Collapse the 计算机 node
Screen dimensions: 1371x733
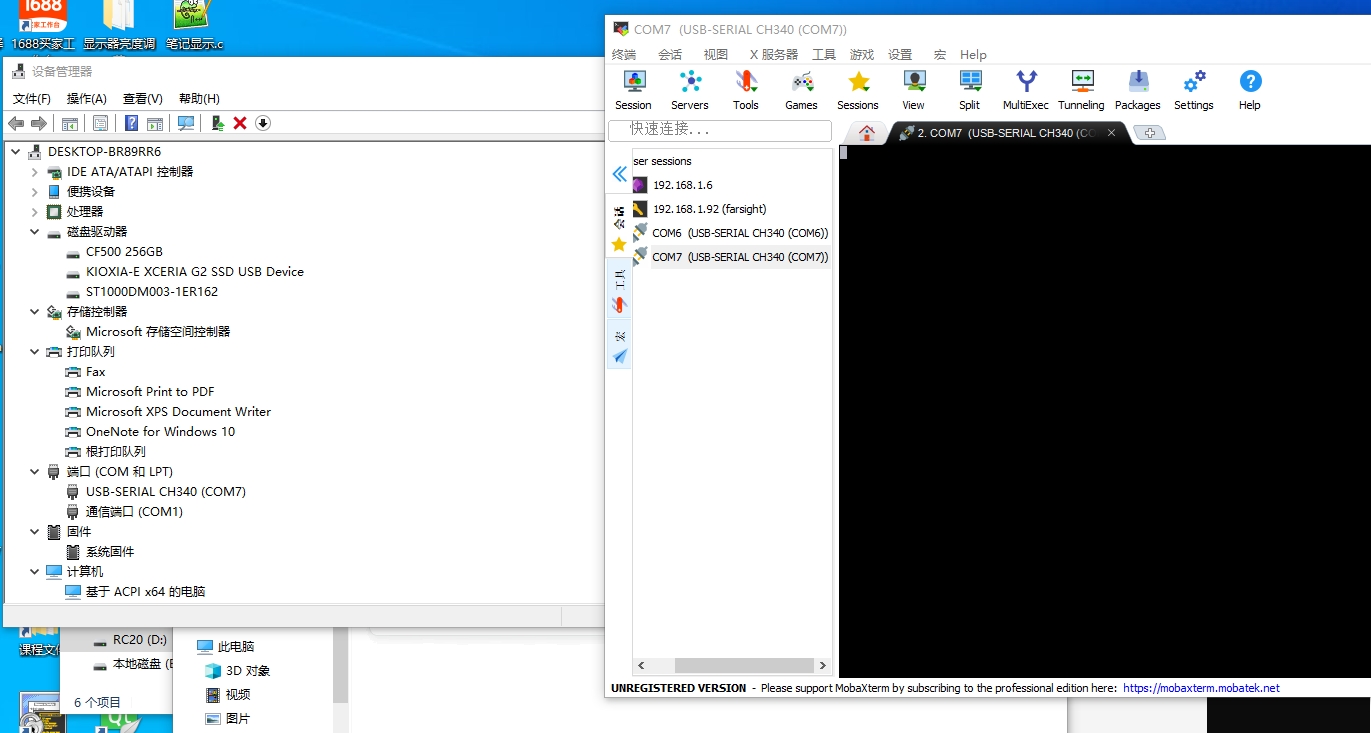[x=34, y=572]
